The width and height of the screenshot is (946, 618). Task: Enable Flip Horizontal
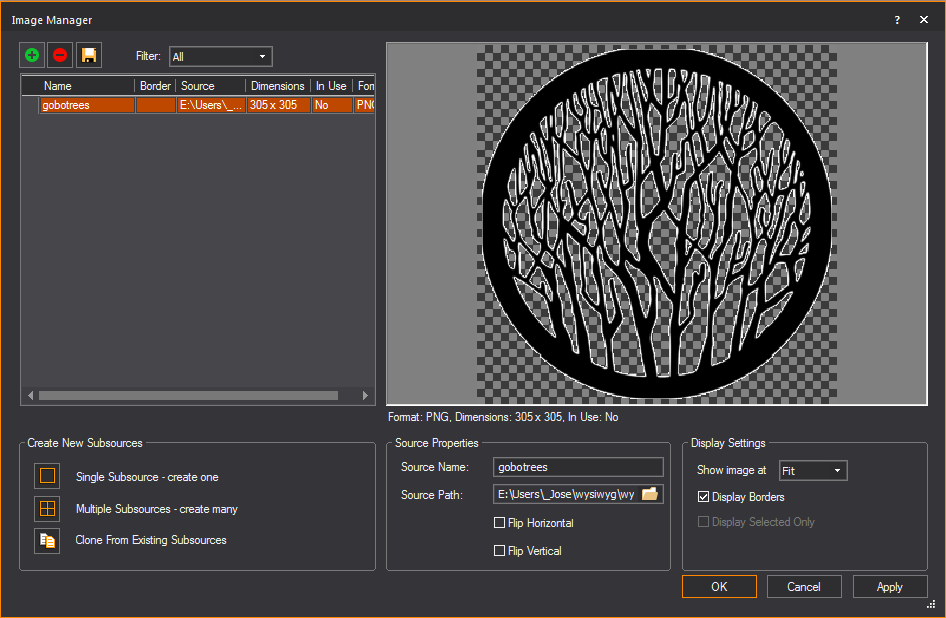coord(499,522)
